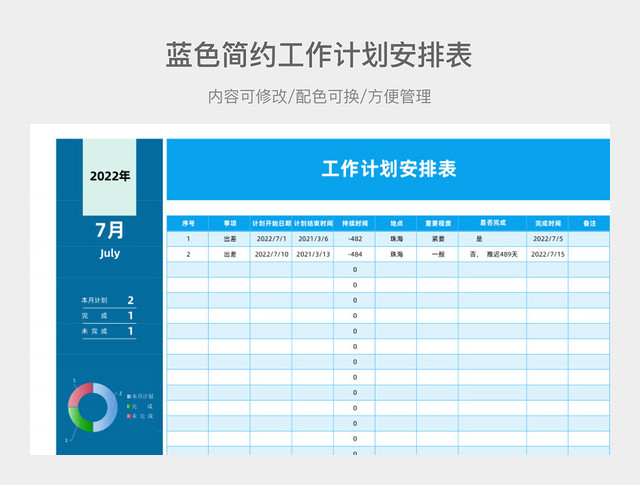Click the 否, 推迟489天 status cell
The height and width of the screenshot is (485, 640).
(493, 254)
